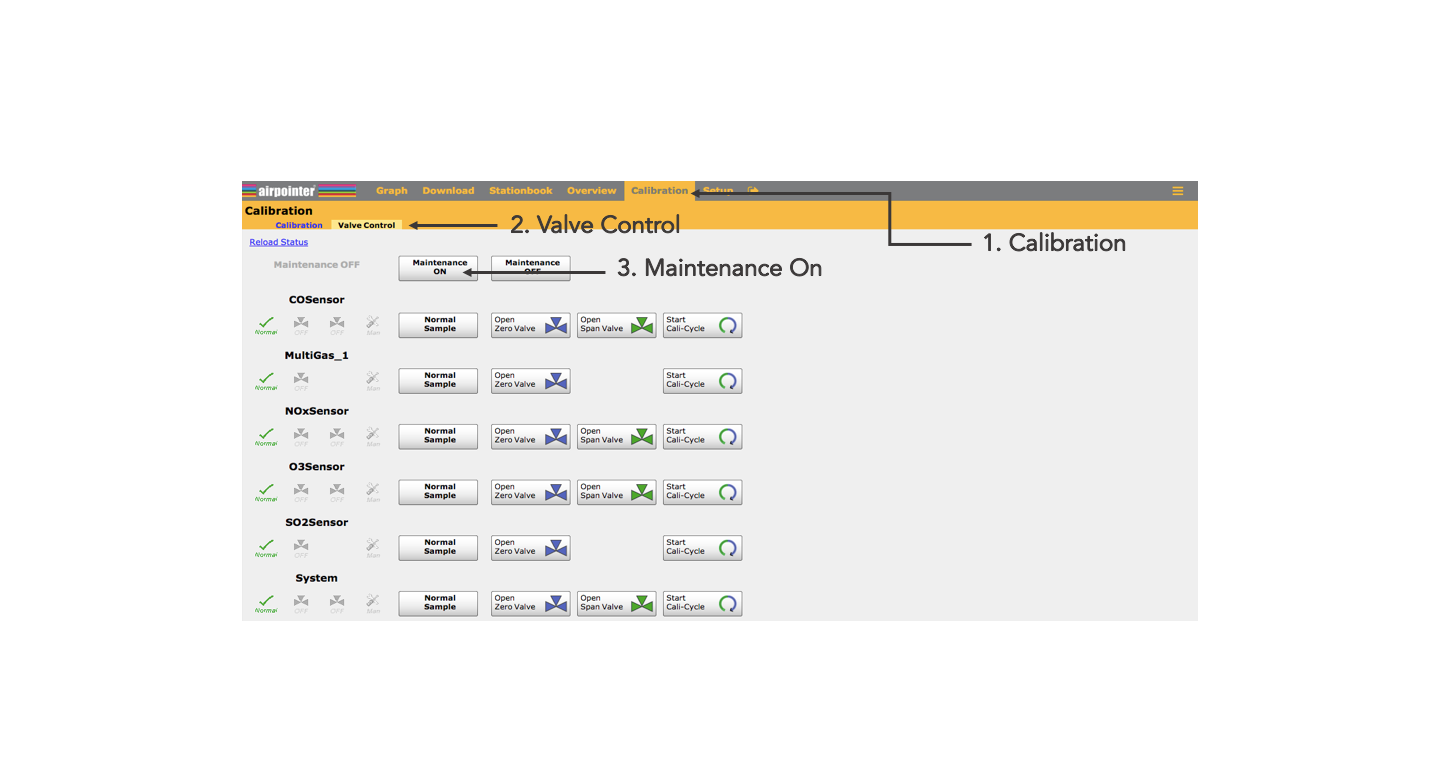
Task: Turn Maintenance ON
Action: click(x=439, y=267)
